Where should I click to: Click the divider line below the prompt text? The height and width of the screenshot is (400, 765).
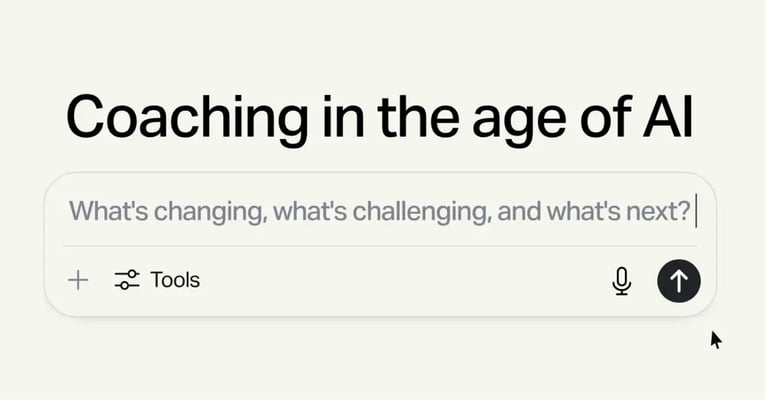pos(380,246)
